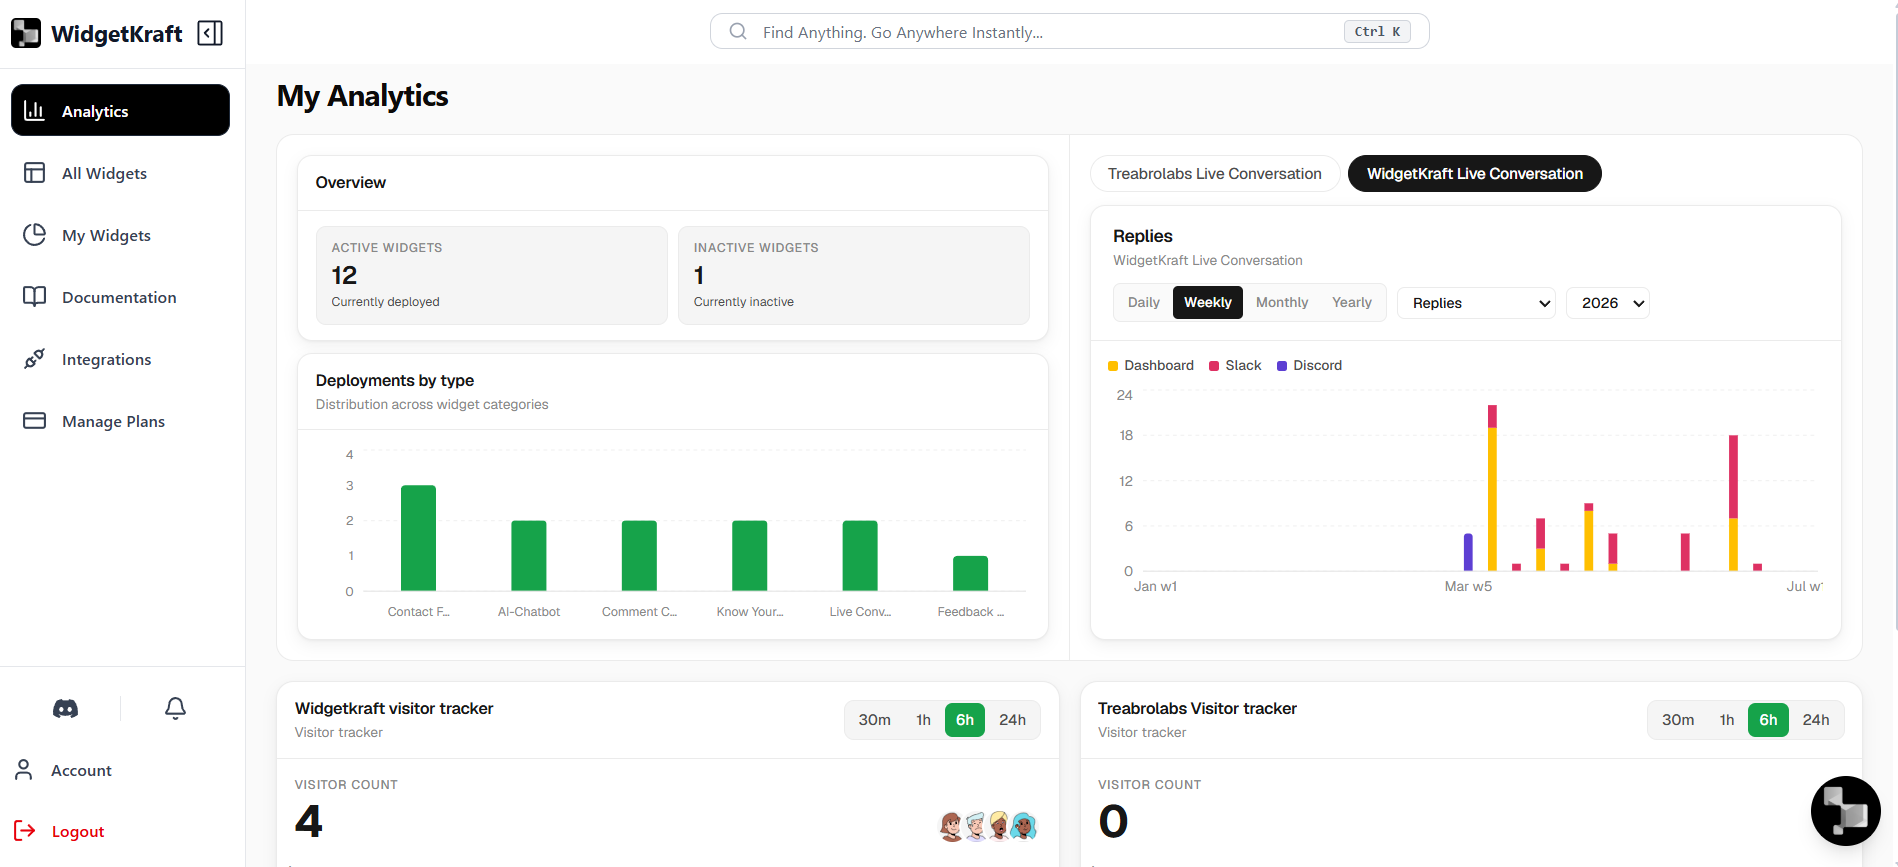
Task: Click the Integrations plug icon
Action: (x=35, y=359)
